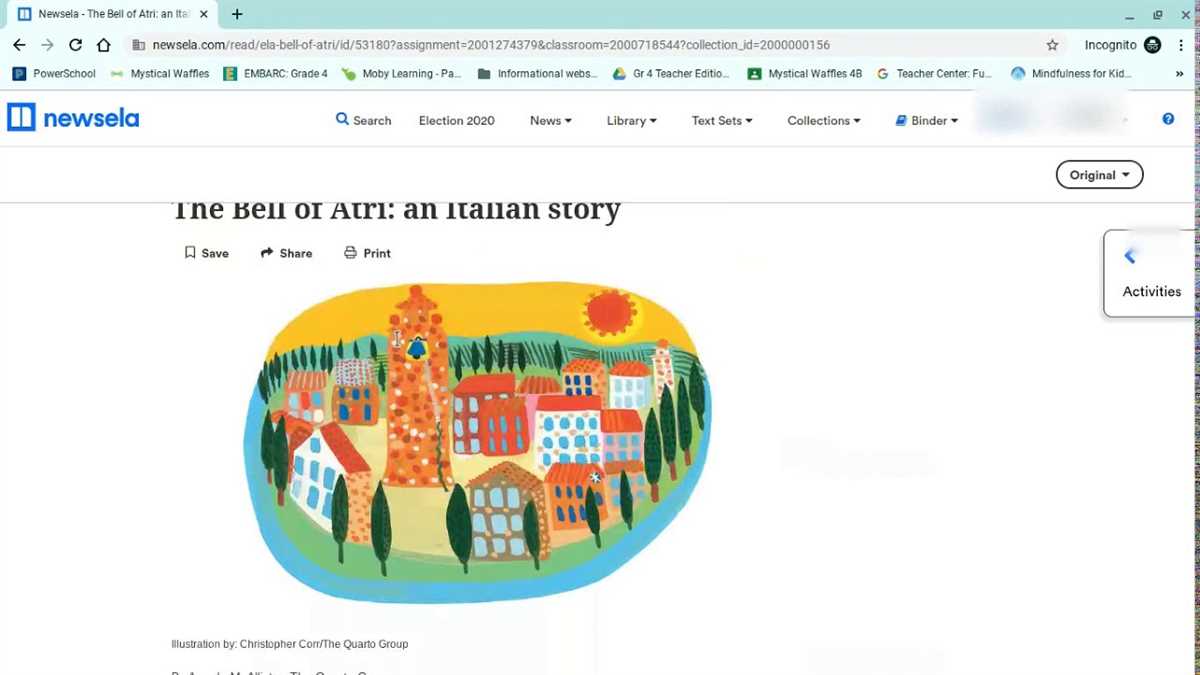Click the browser forward arrow
This screenshot has width=1200, height=675.
coord(47,45)
